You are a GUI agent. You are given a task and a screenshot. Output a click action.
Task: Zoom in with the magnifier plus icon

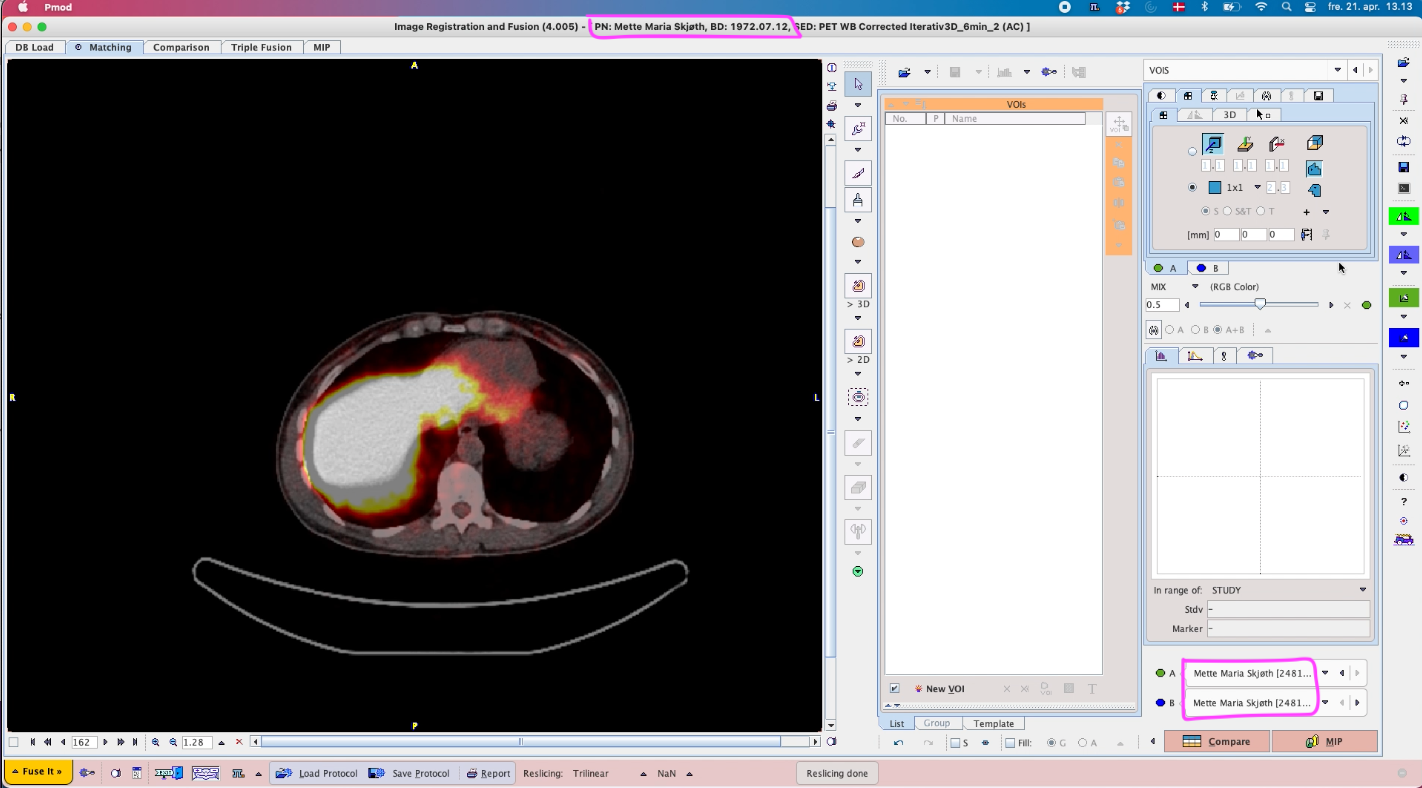click(156, 742)
